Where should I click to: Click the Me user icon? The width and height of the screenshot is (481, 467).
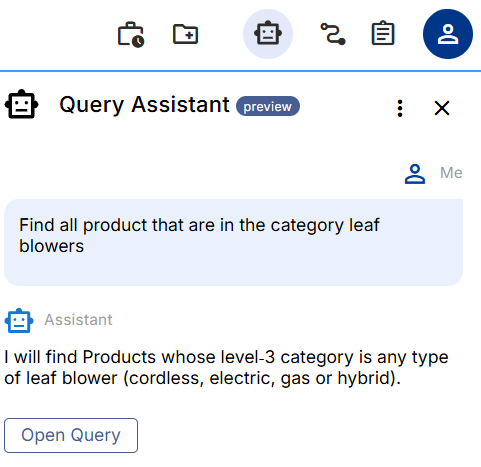click(x=415, y=174)
